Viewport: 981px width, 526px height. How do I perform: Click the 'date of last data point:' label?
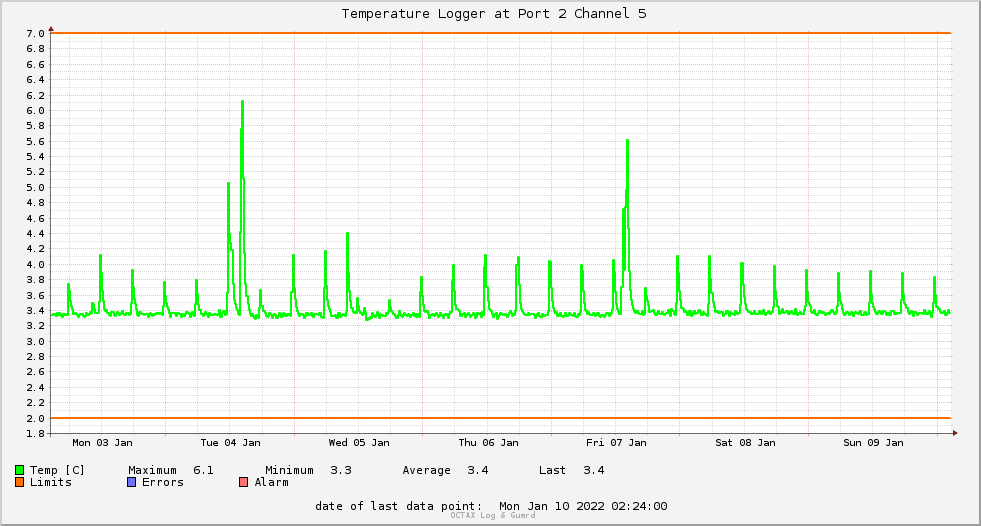coord(399,506)
